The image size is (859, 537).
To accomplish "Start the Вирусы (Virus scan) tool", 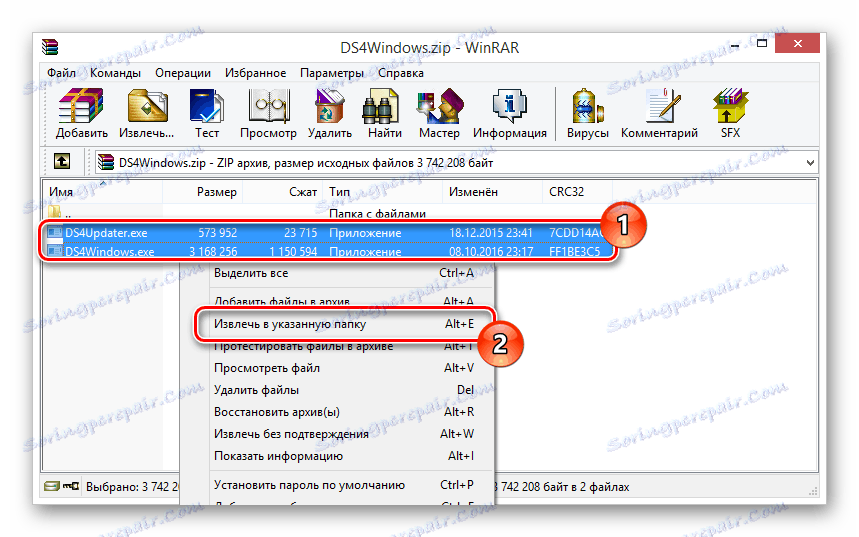I will (587, 113).
